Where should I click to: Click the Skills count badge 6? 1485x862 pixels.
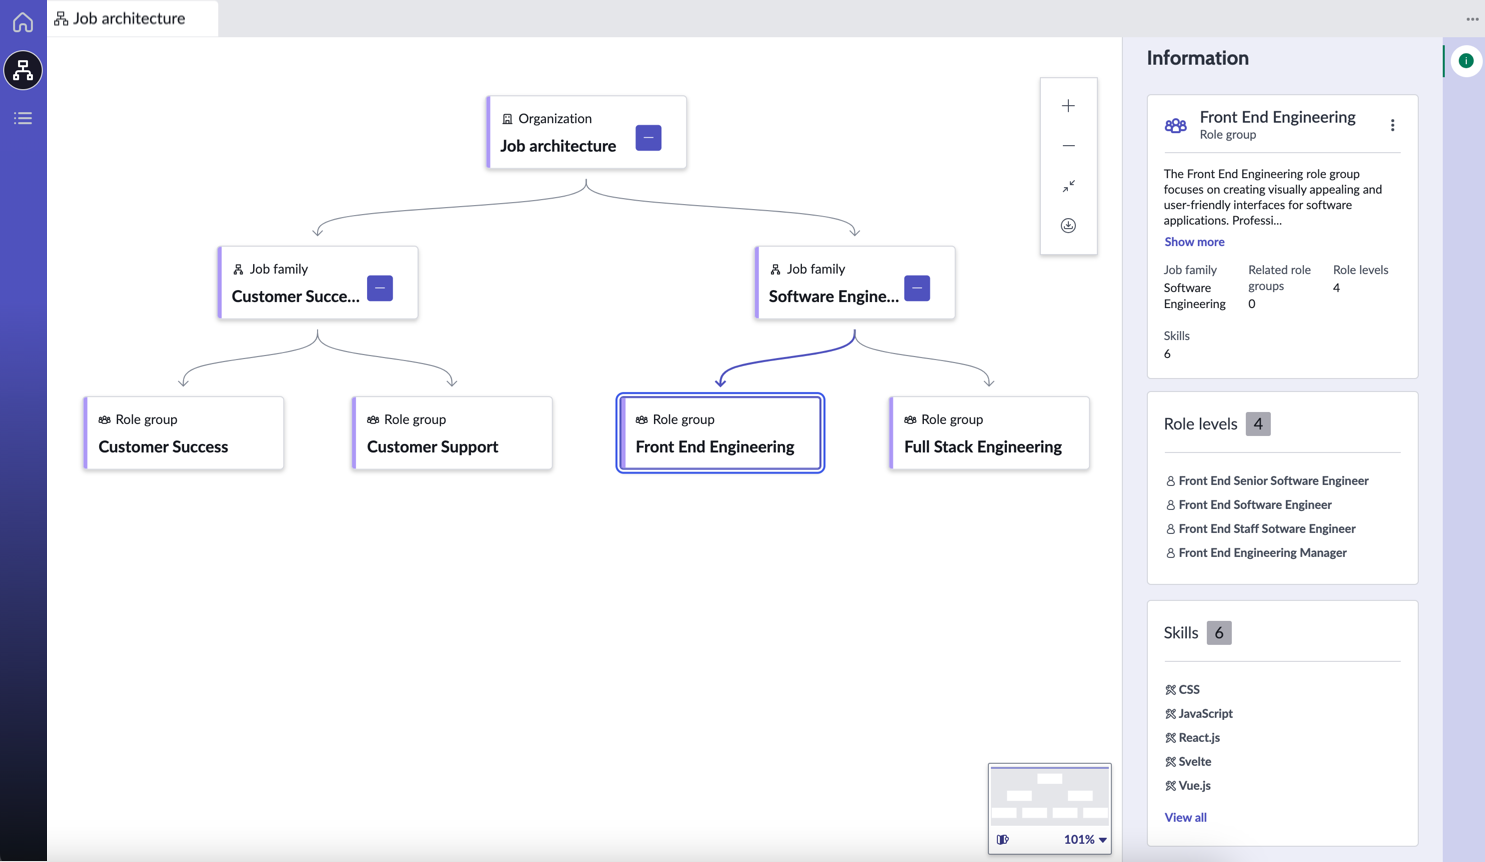point(1219,633)
